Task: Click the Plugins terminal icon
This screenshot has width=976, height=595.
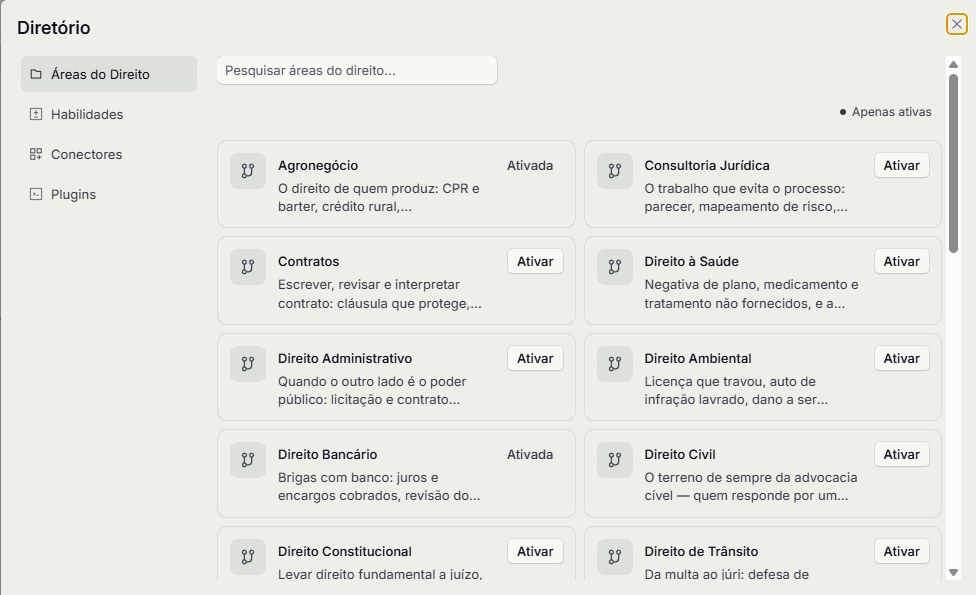Action: point(36,194)
